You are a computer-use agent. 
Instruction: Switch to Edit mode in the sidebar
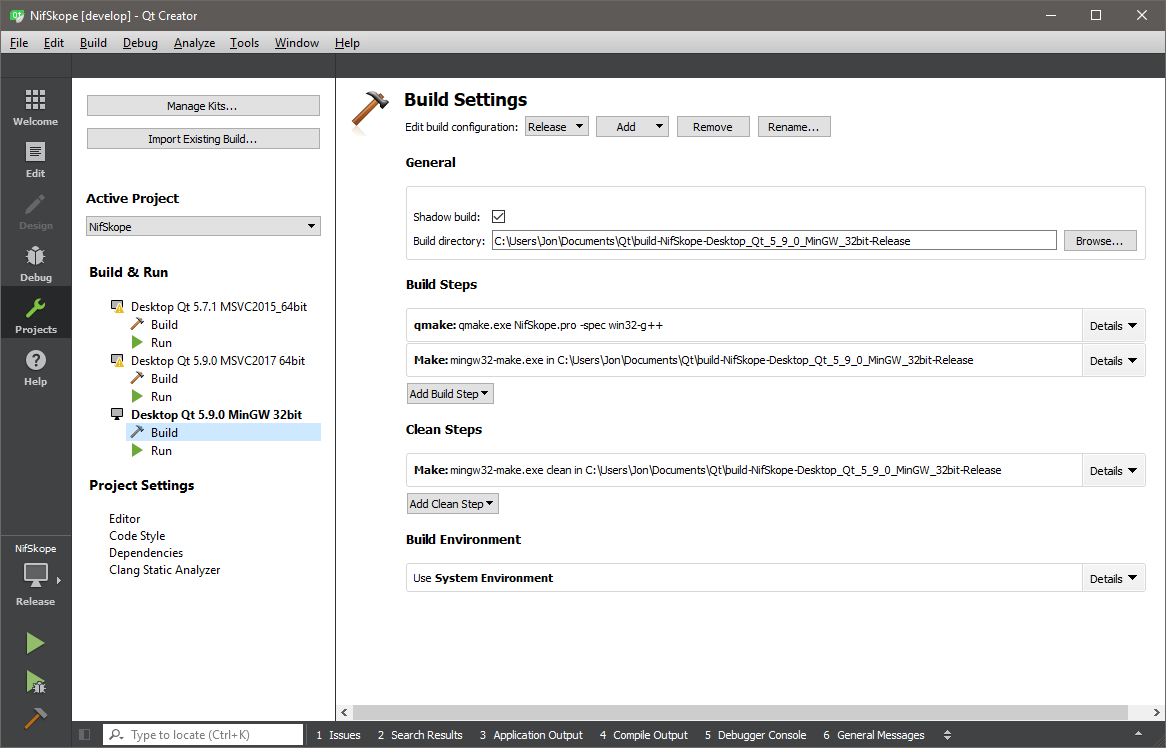pos(35,158)
